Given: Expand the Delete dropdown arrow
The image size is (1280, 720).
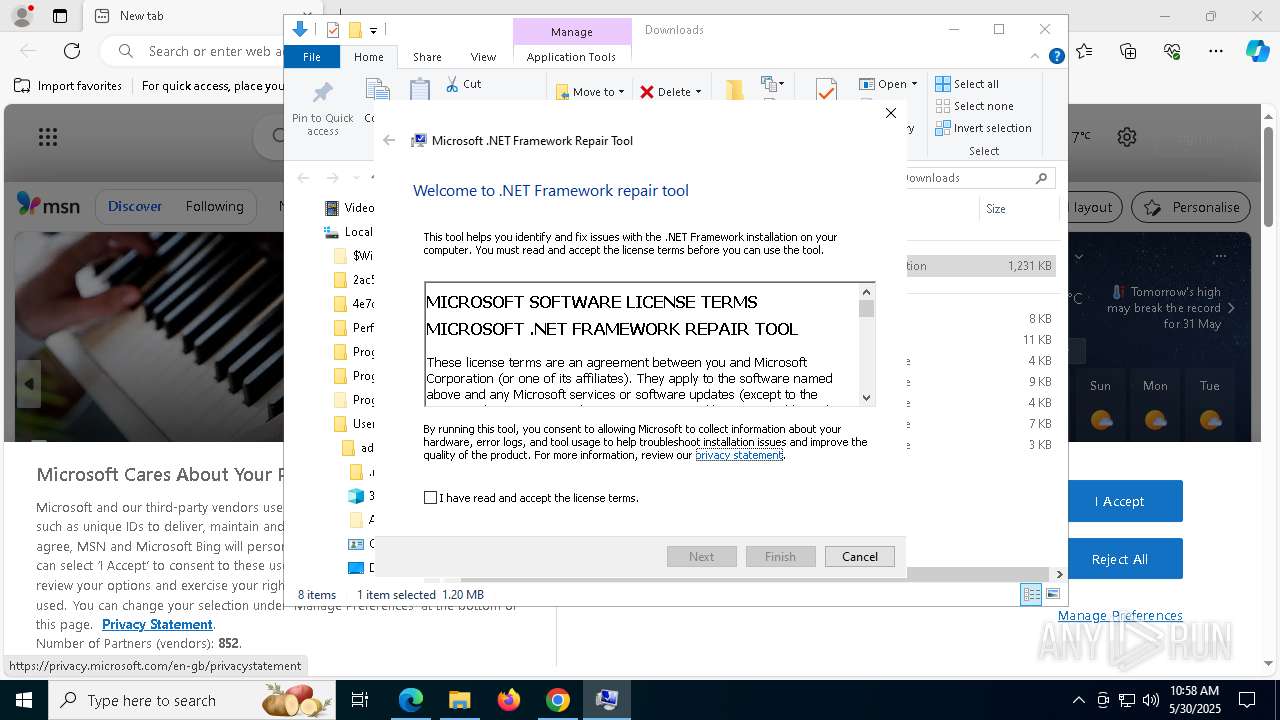Looking at the screenshot, I should (698, 92).
